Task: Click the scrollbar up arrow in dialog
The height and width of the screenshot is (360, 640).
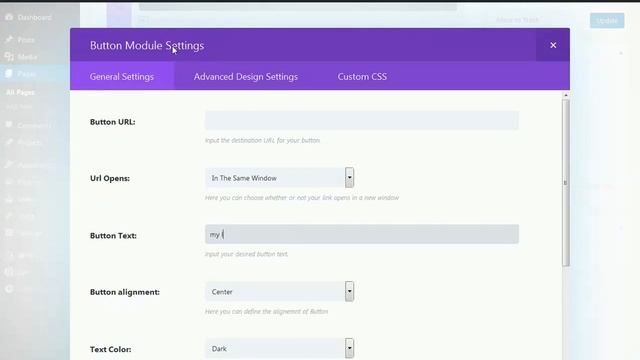Action: [566, 95]
